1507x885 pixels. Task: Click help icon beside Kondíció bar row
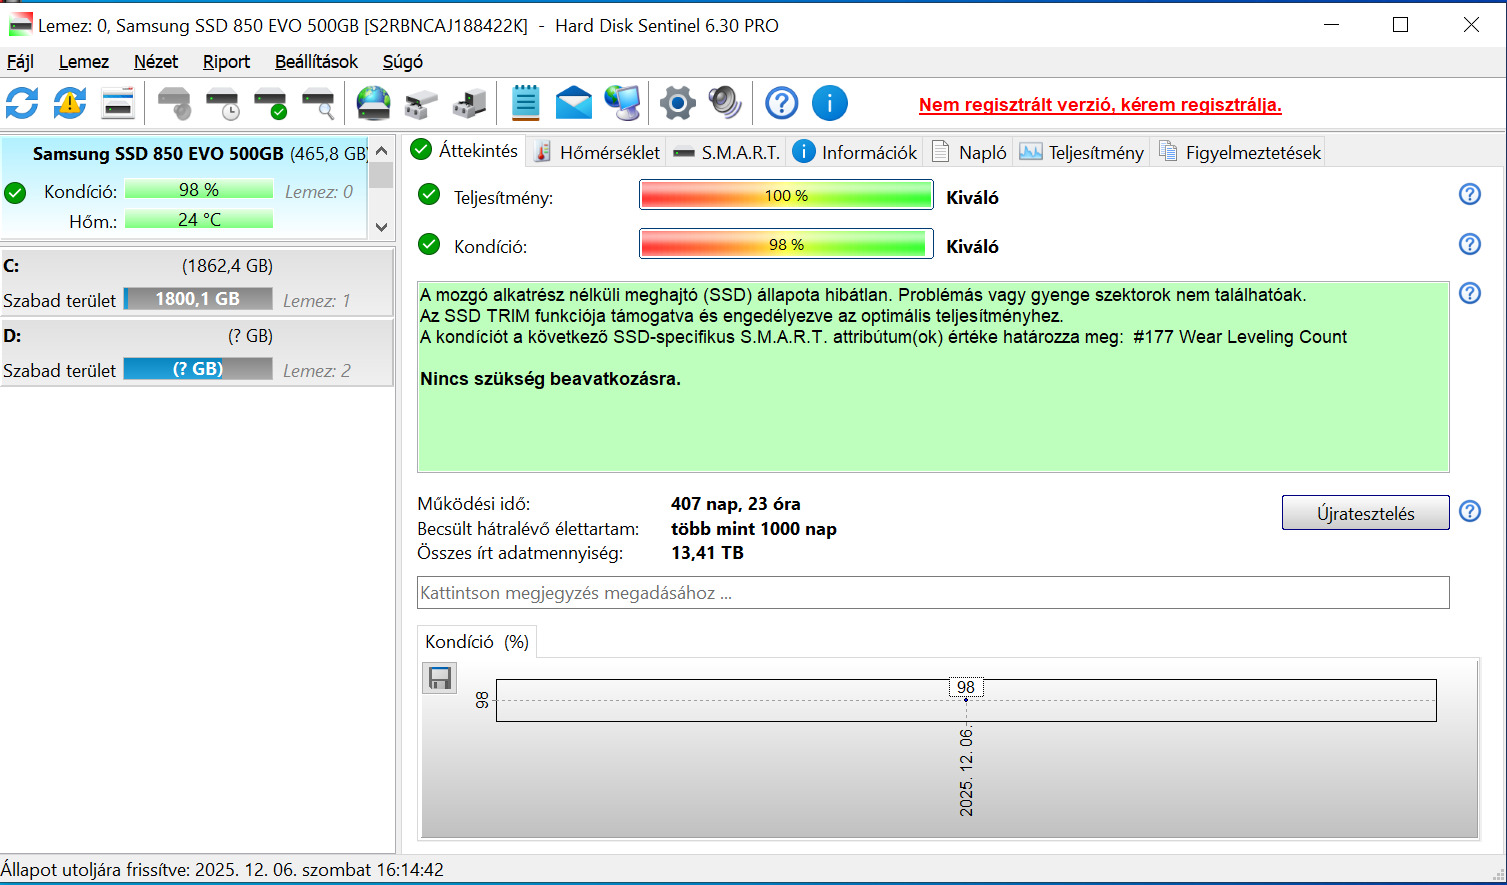(x=1469, y=244)
